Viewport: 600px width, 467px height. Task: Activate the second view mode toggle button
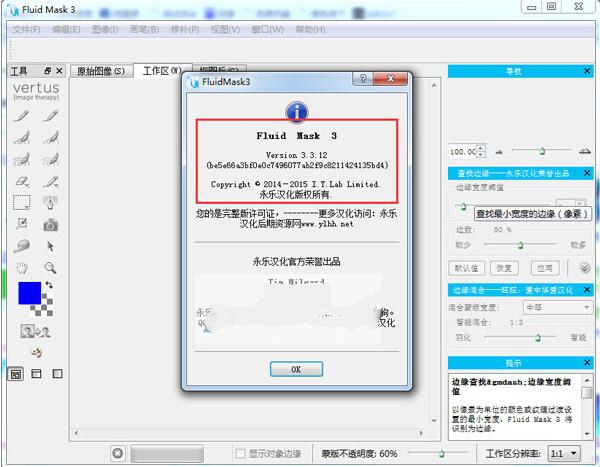point(36,374)
